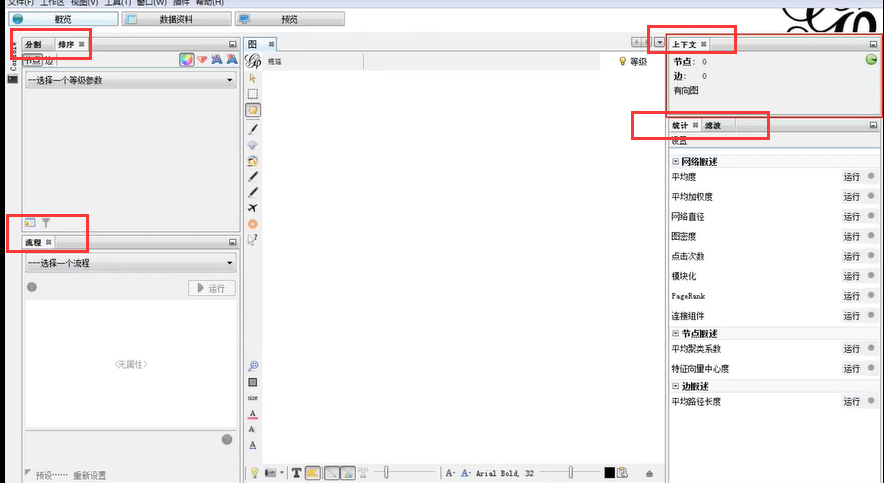Viewport: 884px width, 483px height.
Task: Select the orange heat map tool
Action: pos(253,224)
